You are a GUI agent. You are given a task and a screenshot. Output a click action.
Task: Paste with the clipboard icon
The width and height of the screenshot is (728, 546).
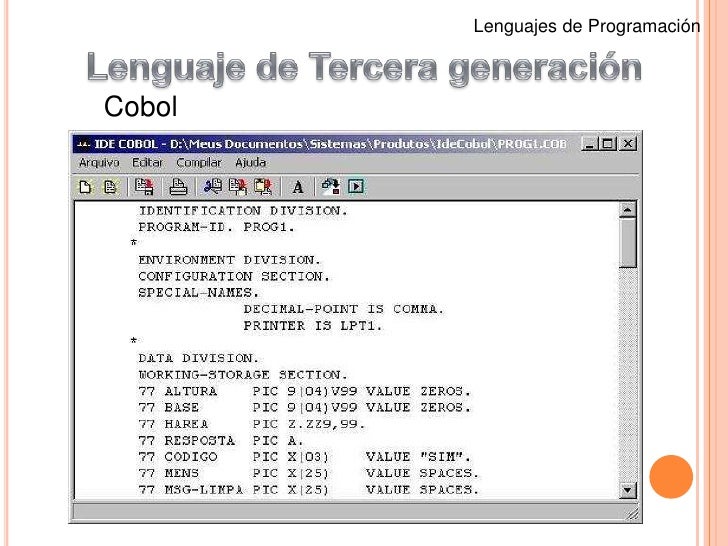coord(263,186)
